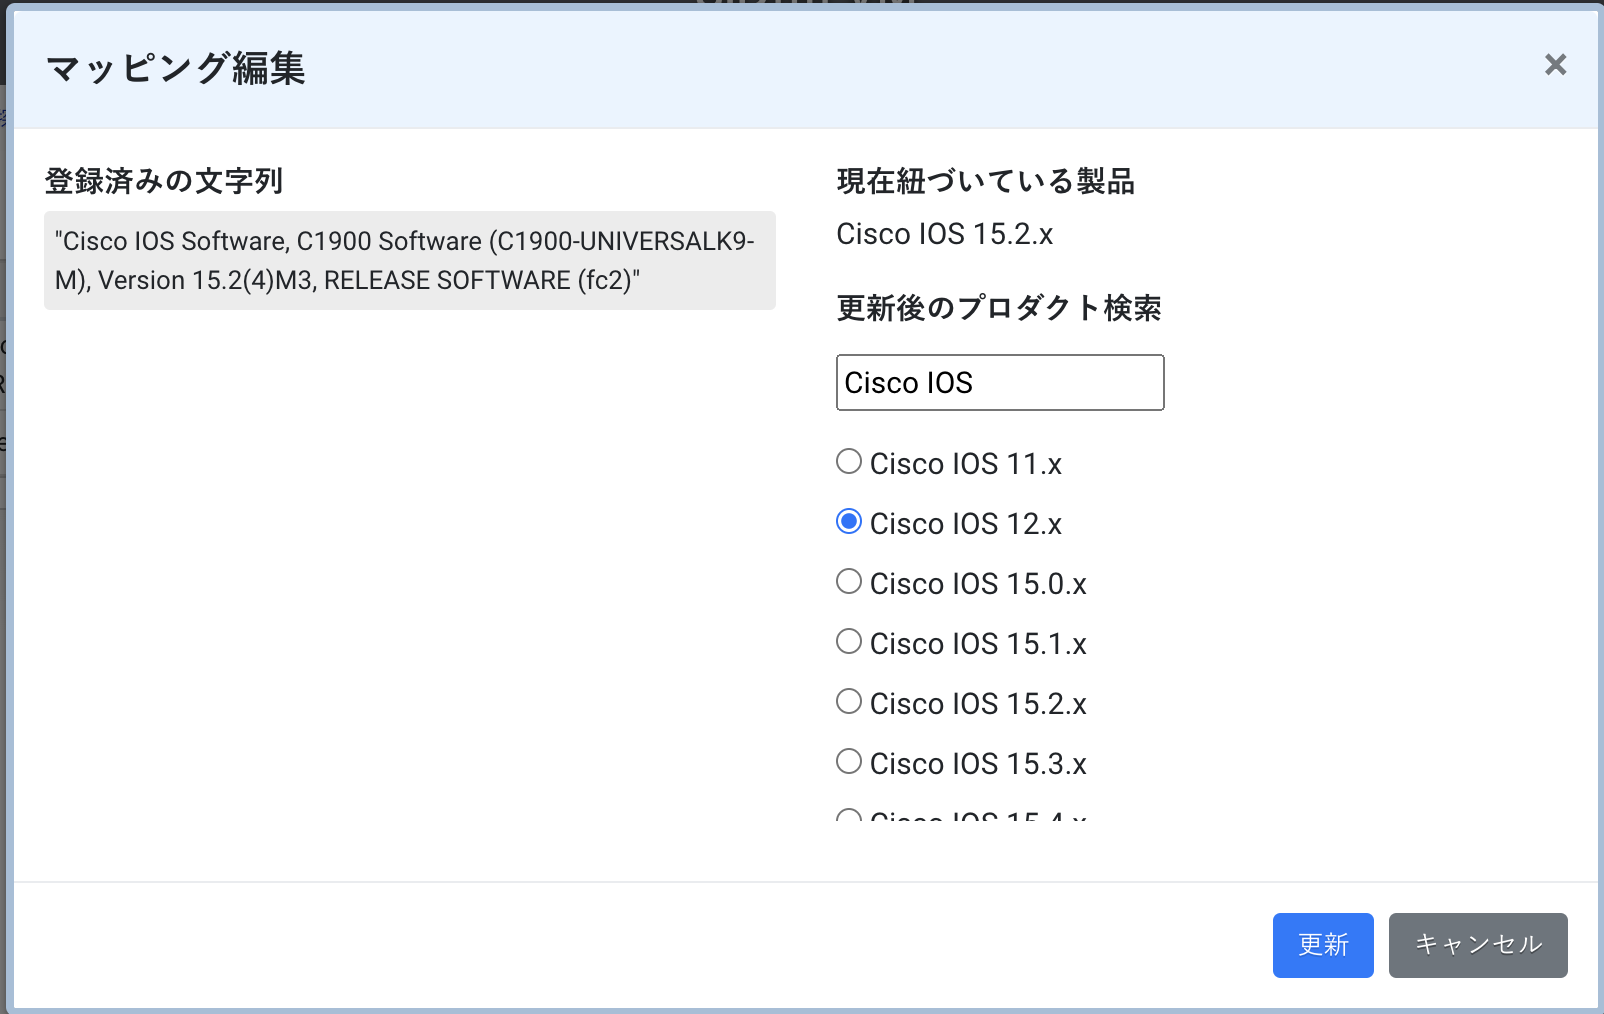Image resolution: width=1604 pixels, height=1014 pixels.
Task: Pick the Cisco IOS 15.3.x radio button
Action: pyautogui.click(x=849, y=761)
